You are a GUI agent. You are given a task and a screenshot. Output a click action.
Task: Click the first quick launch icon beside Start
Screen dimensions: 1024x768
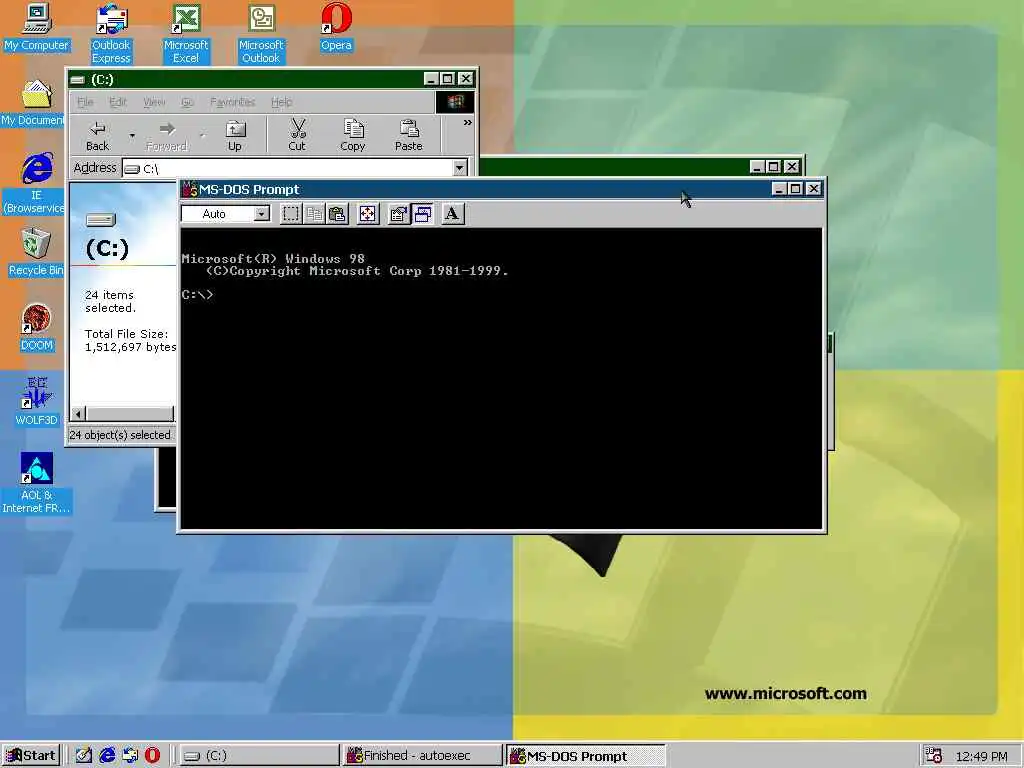[x=83, y=756]
